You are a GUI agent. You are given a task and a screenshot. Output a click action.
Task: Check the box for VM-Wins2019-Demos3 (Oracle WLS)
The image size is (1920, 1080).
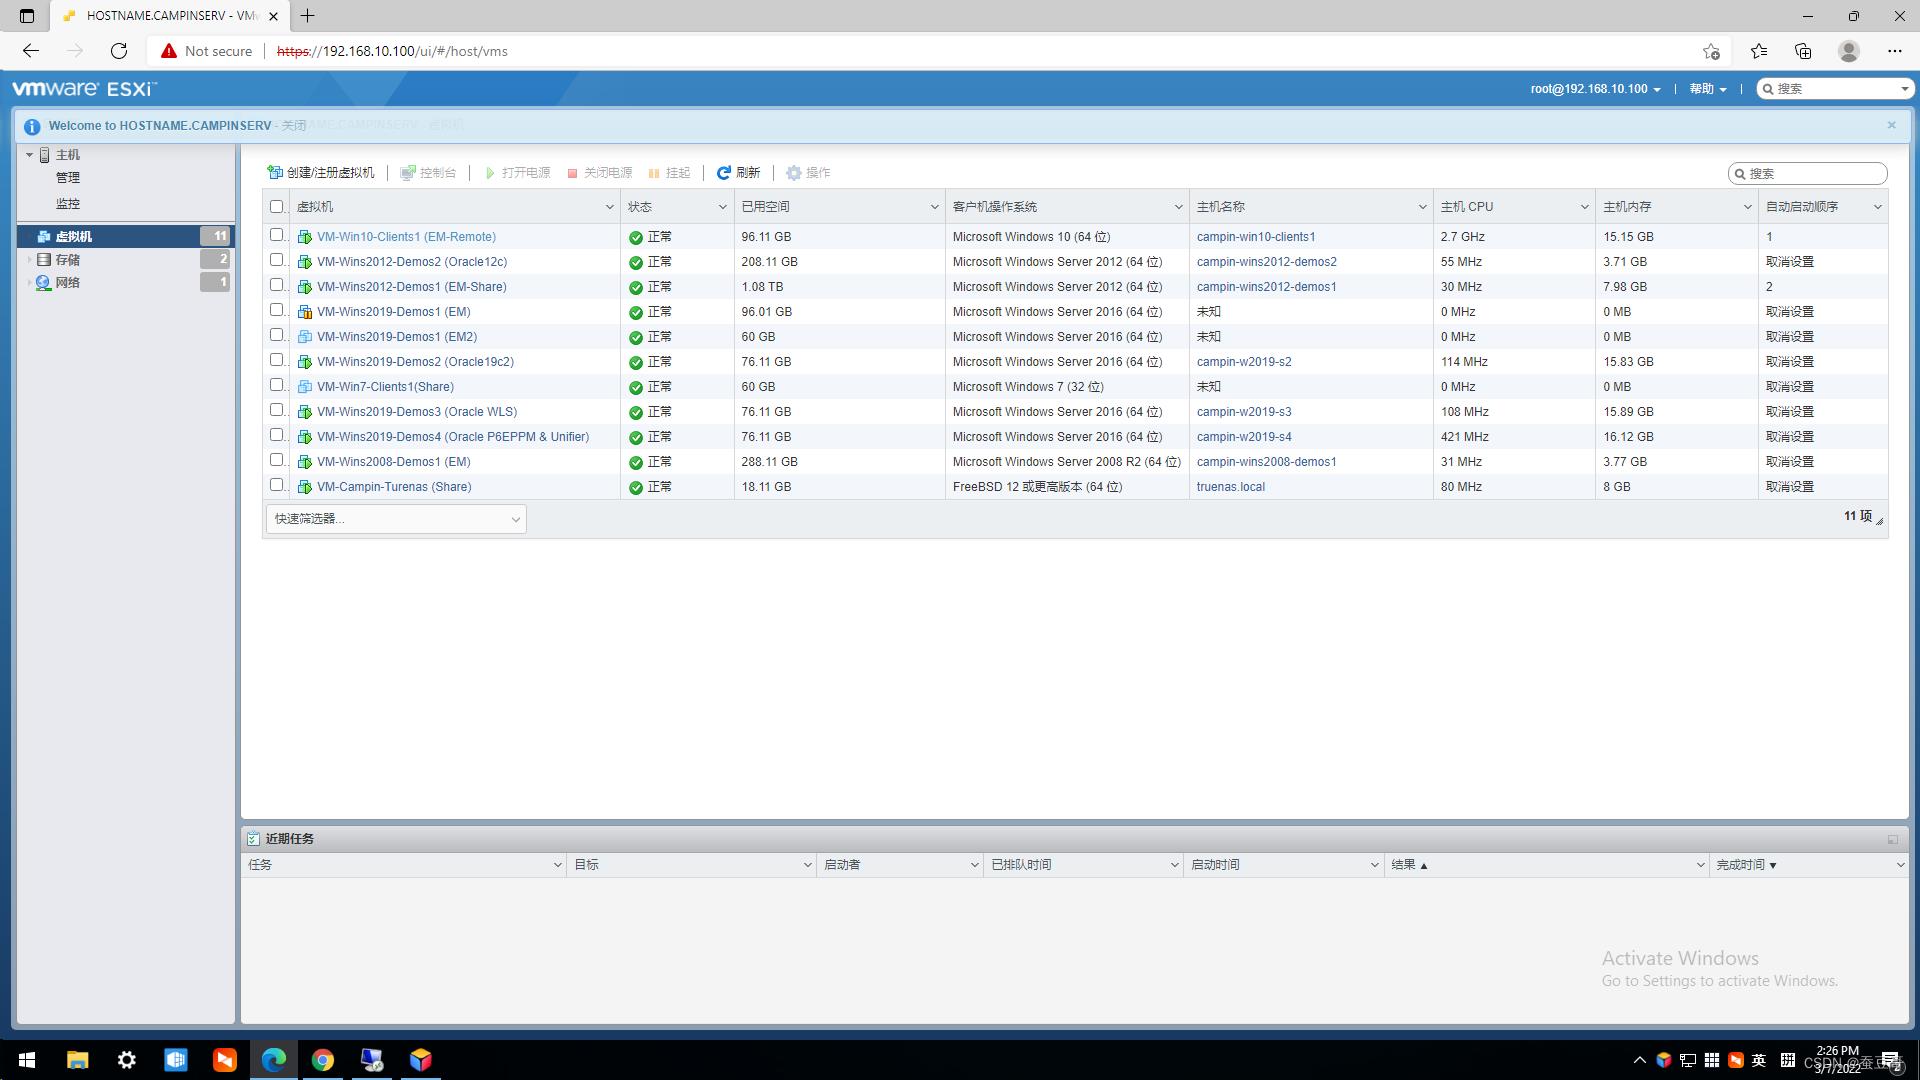coord(277,410)
